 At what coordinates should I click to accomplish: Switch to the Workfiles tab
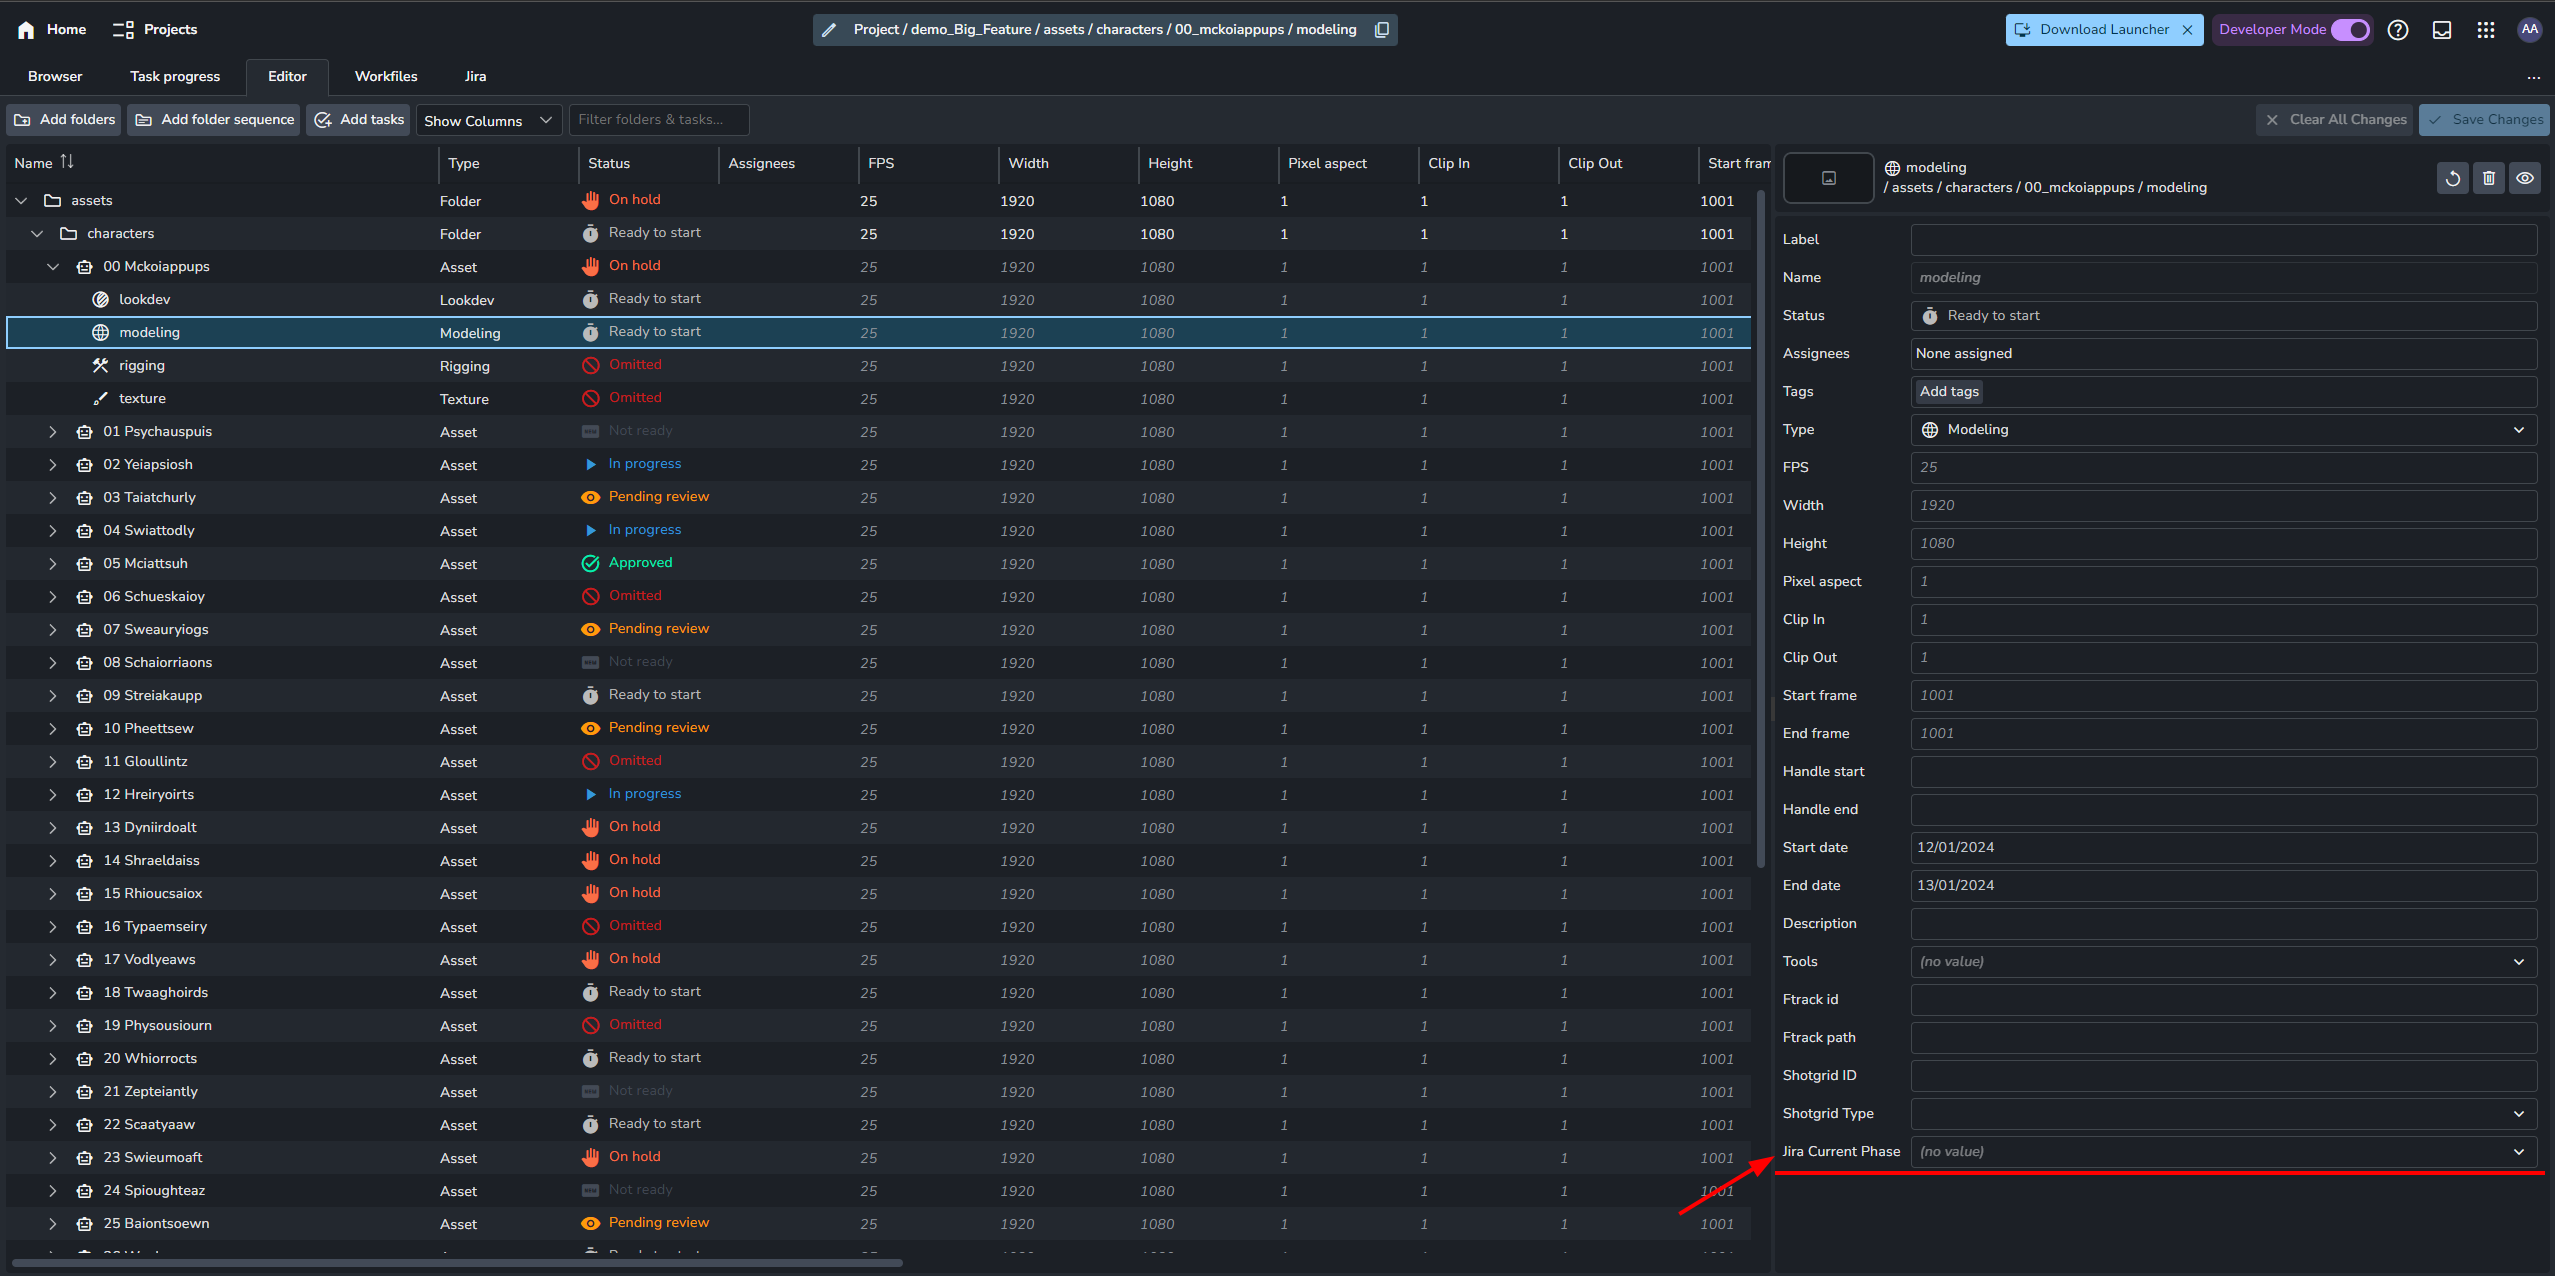click(x=386, y=76)
